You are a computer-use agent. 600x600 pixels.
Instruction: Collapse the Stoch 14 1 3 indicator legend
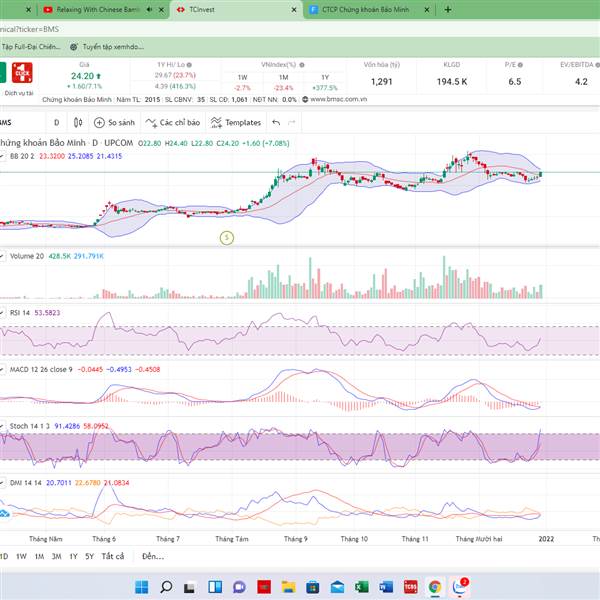click(x=2, y=426)
